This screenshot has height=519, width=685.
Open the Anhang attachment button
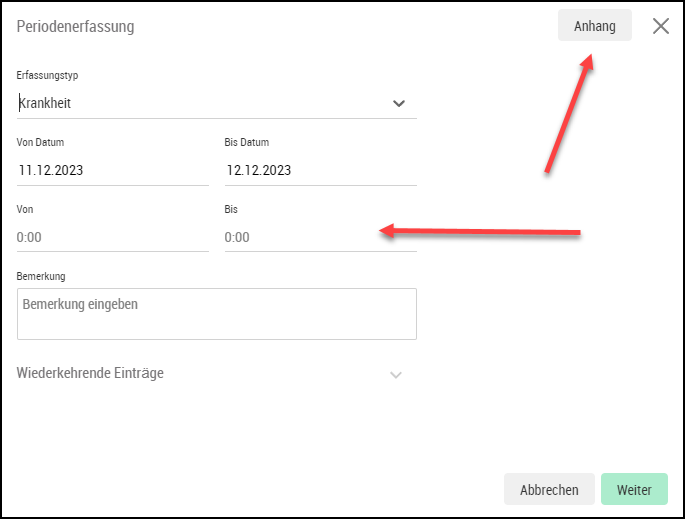tap(595, 26)
